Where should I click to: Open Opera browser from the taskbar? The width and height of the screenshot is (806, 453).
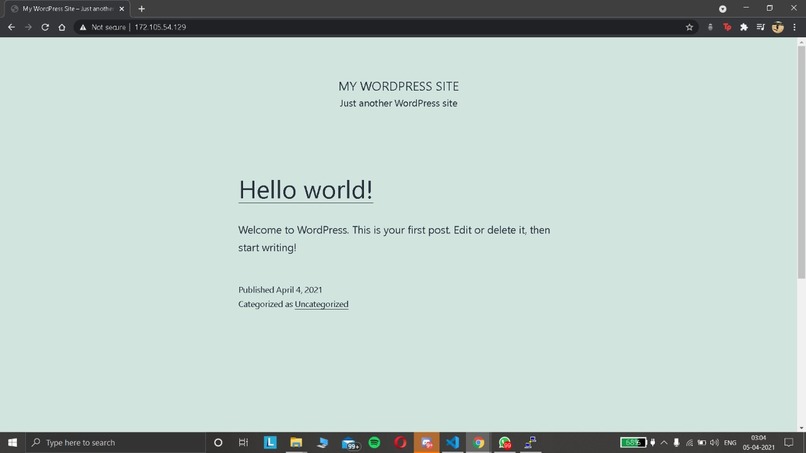(400, 443)
